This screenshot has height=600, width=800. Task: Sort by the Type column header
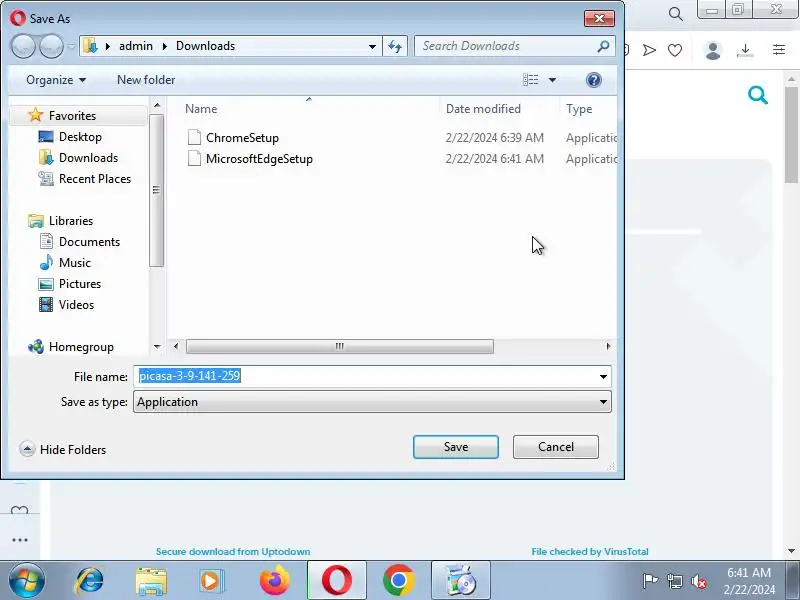(x=579, y=109)
